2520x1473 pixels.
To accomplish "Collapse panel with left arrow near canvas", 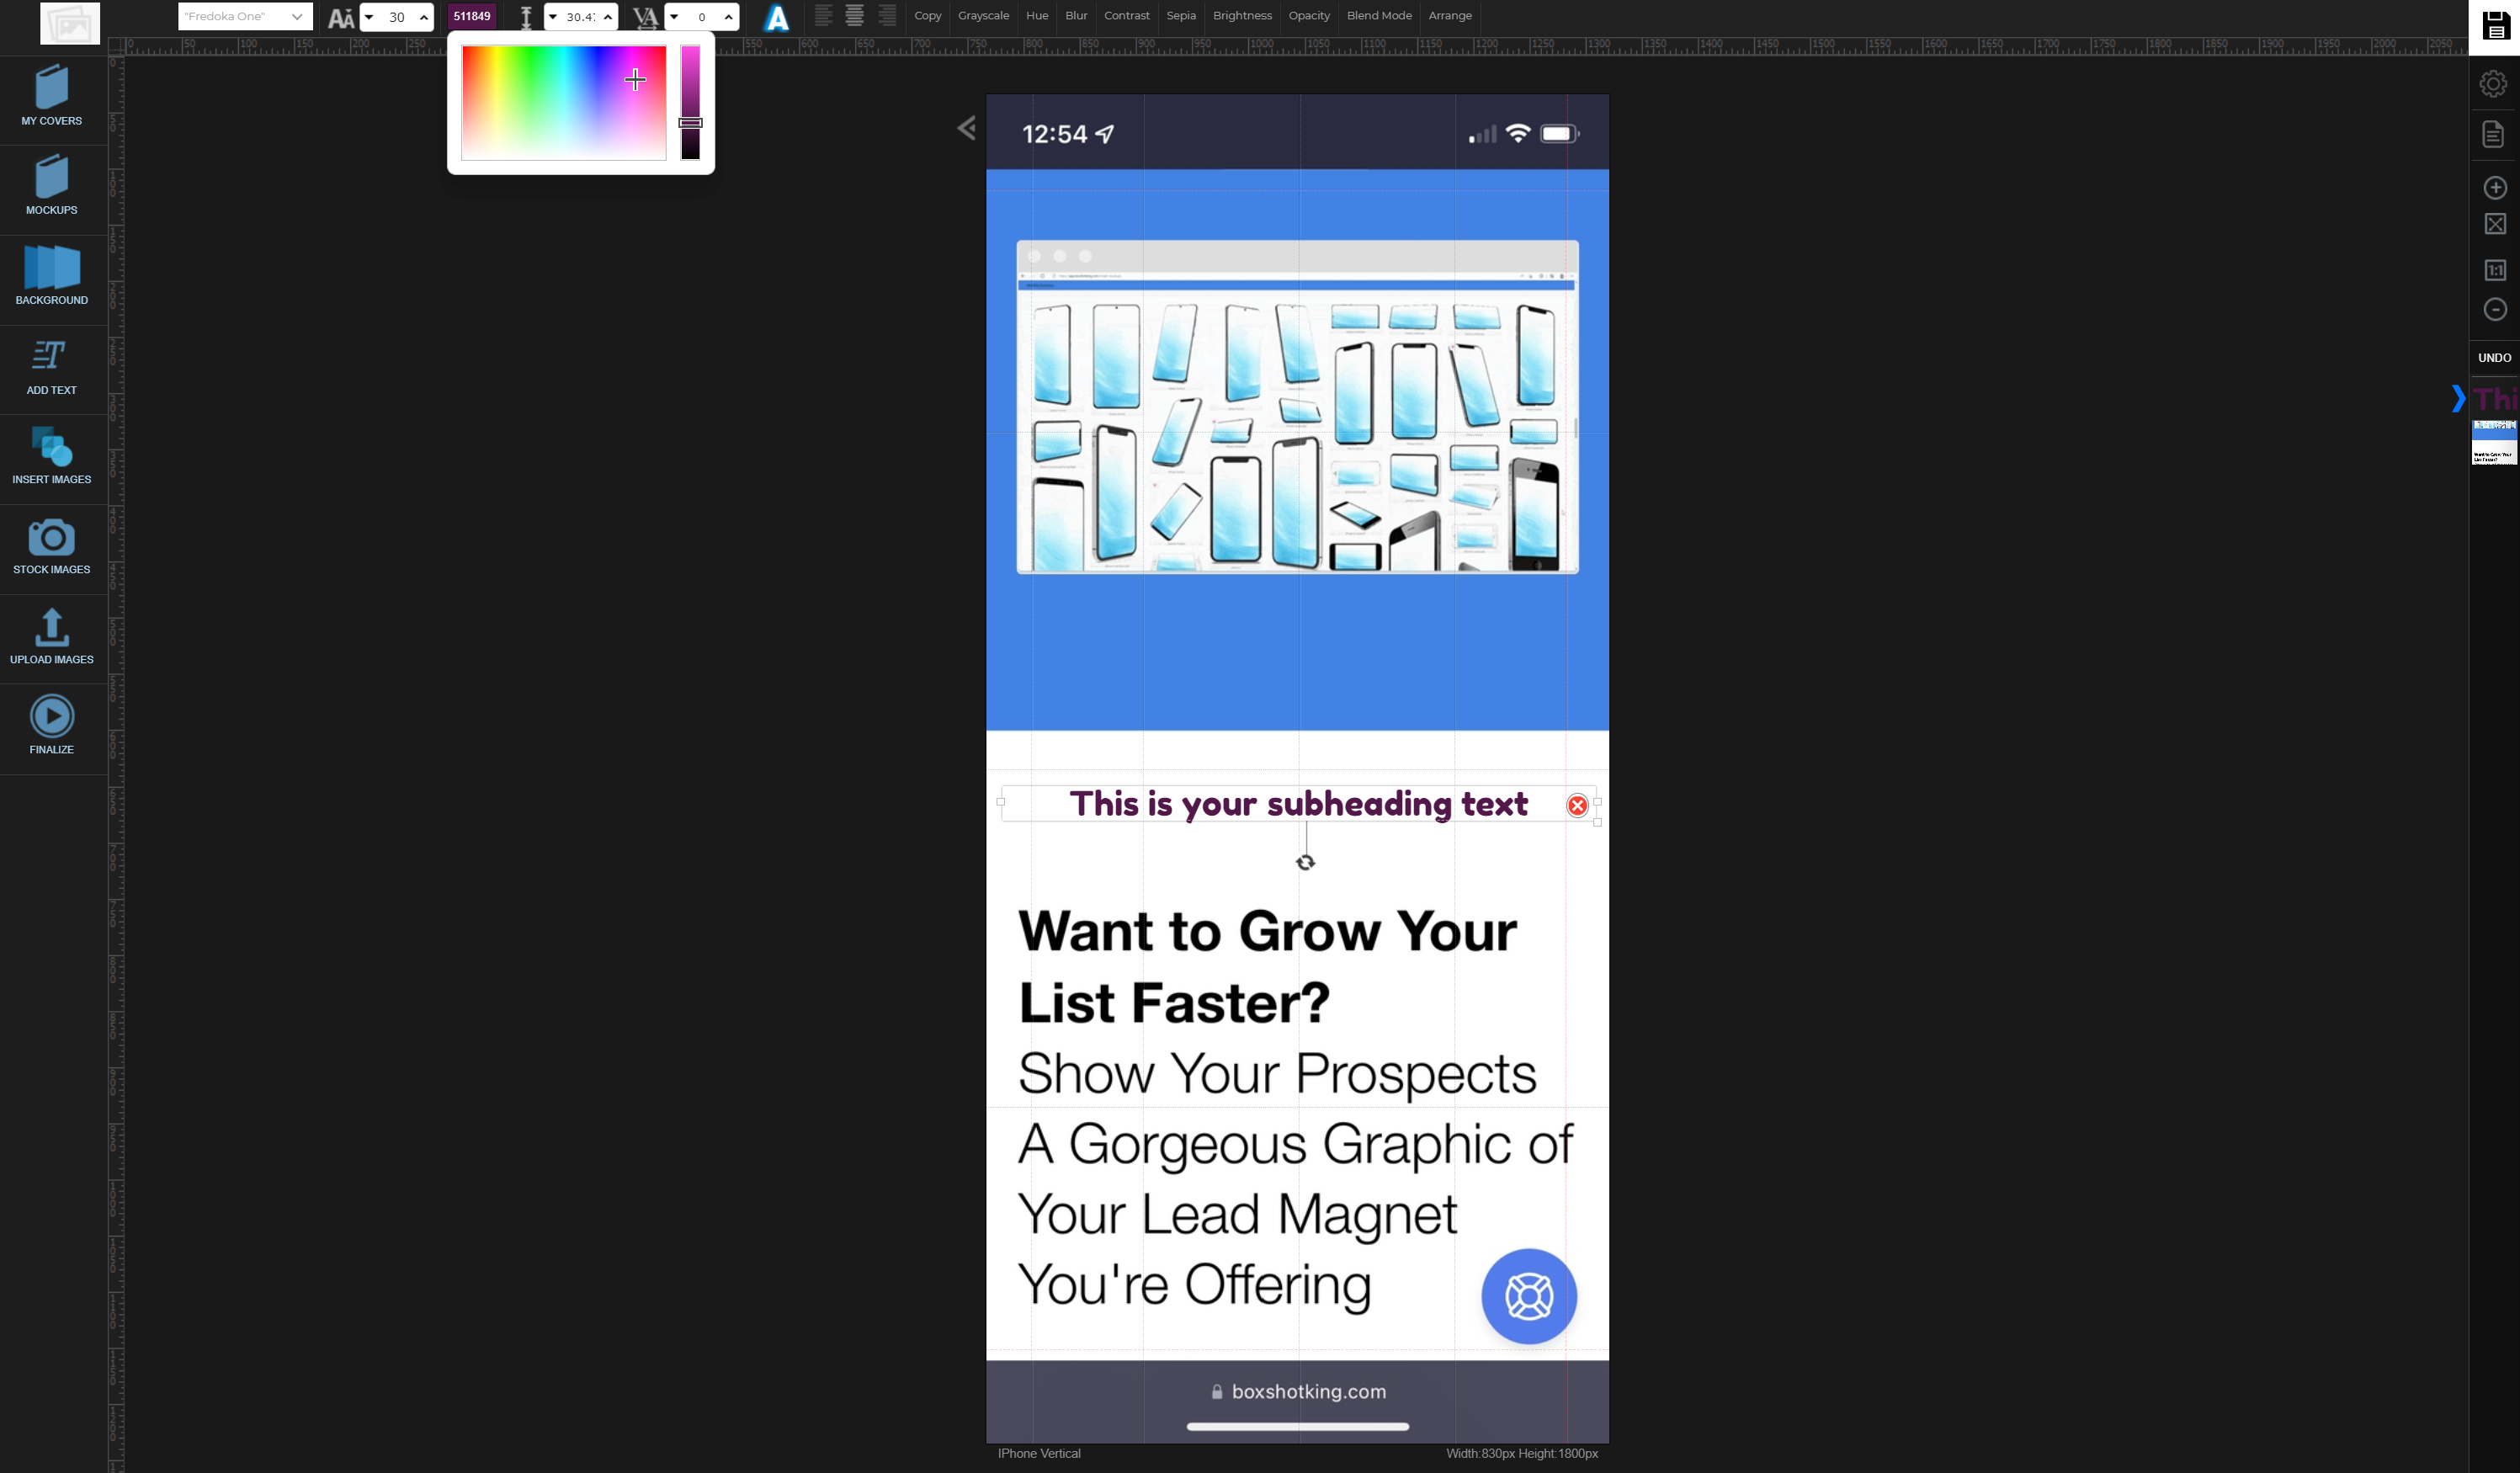I will tap(966, 128).
